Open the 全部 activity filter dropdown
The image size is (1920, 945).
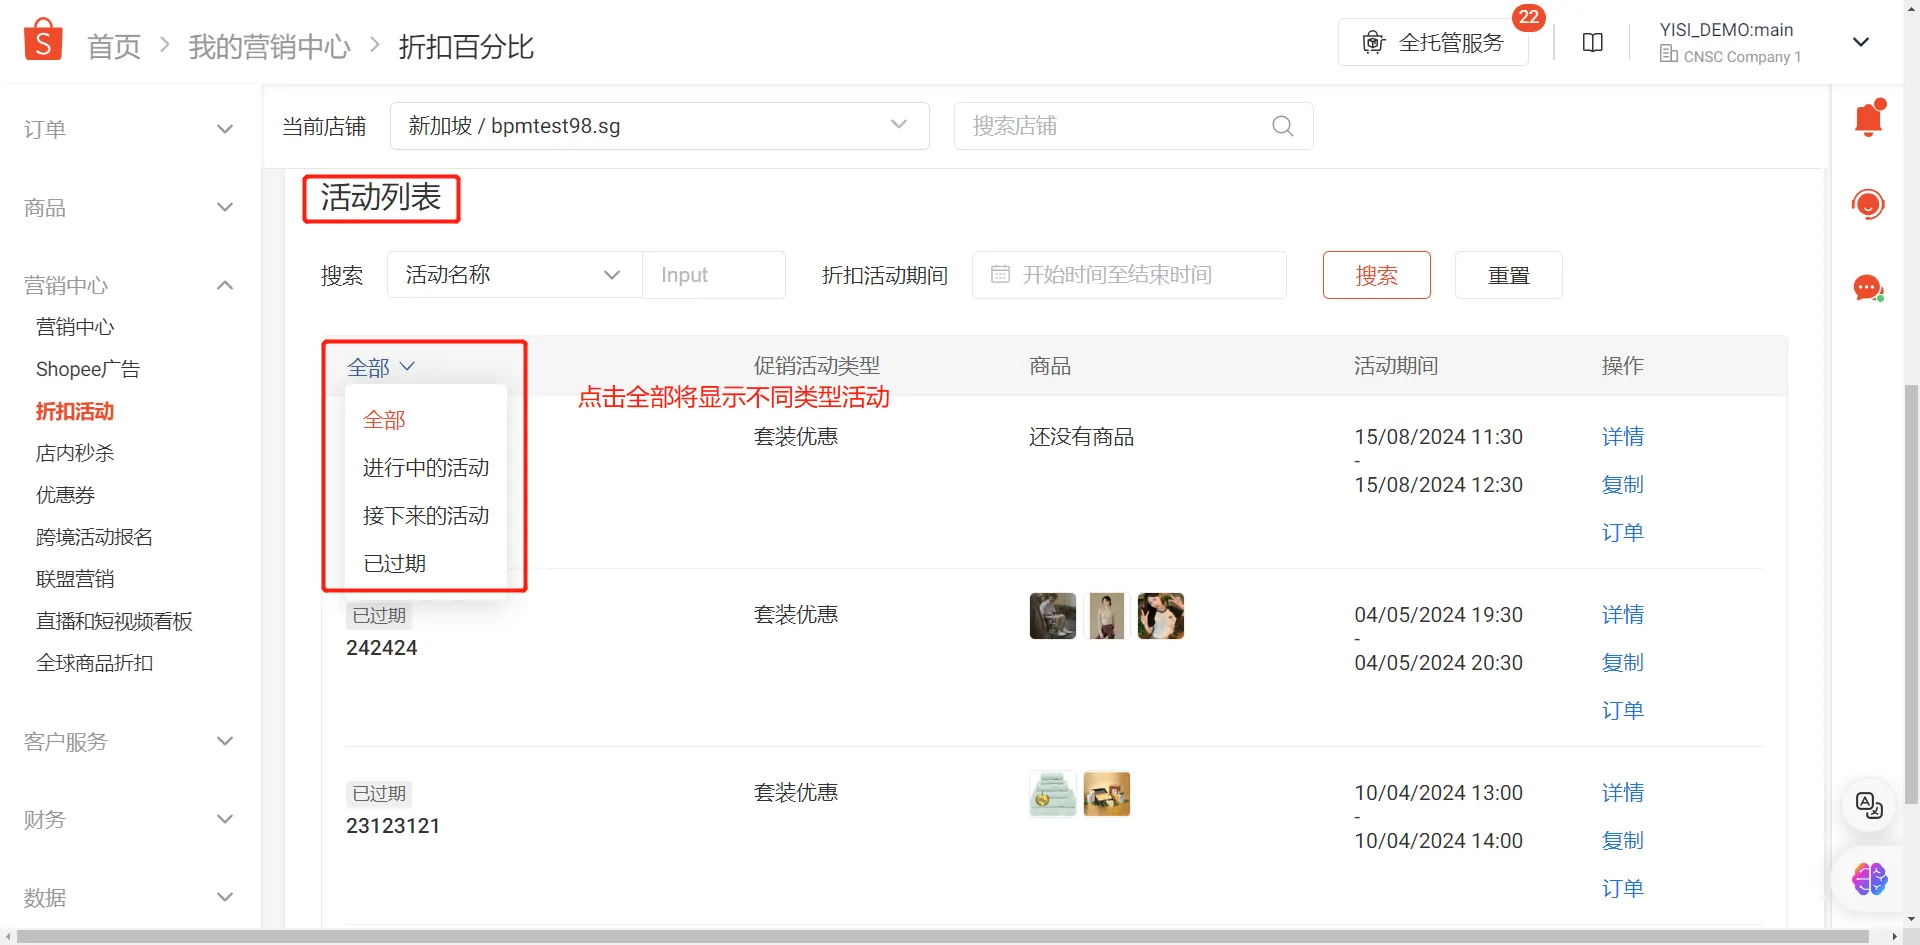point(383,366)
